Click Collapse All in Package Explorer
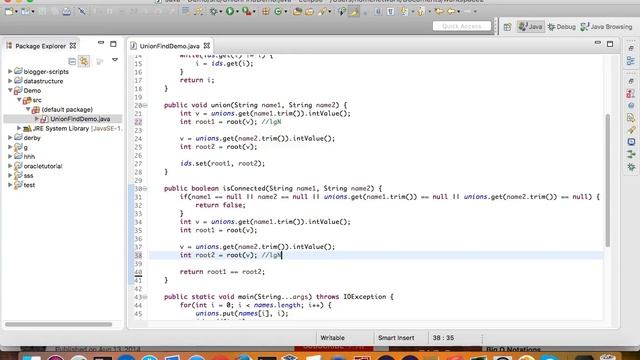The image size is (640, 360). tap(72, 61)
